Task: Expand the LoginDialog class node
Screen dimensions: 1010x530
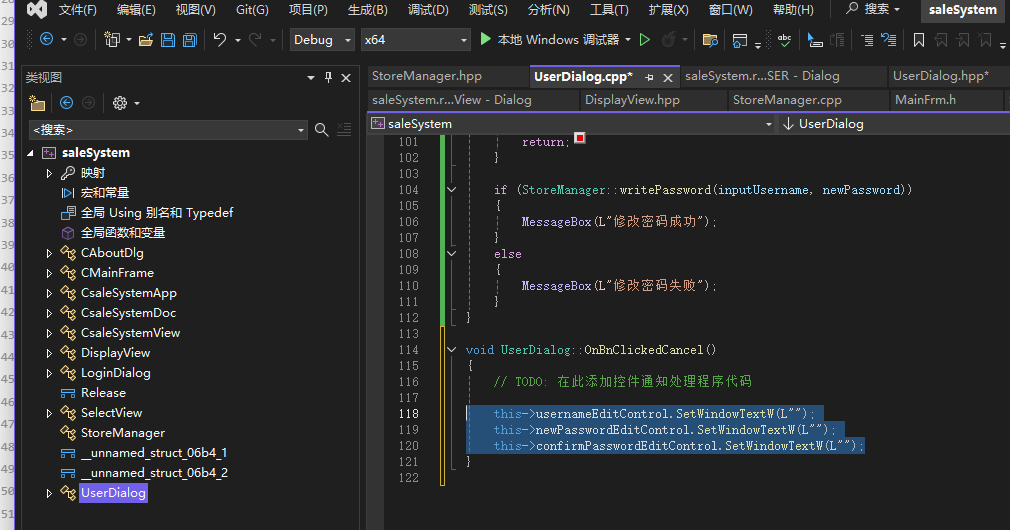Action: 49,373
